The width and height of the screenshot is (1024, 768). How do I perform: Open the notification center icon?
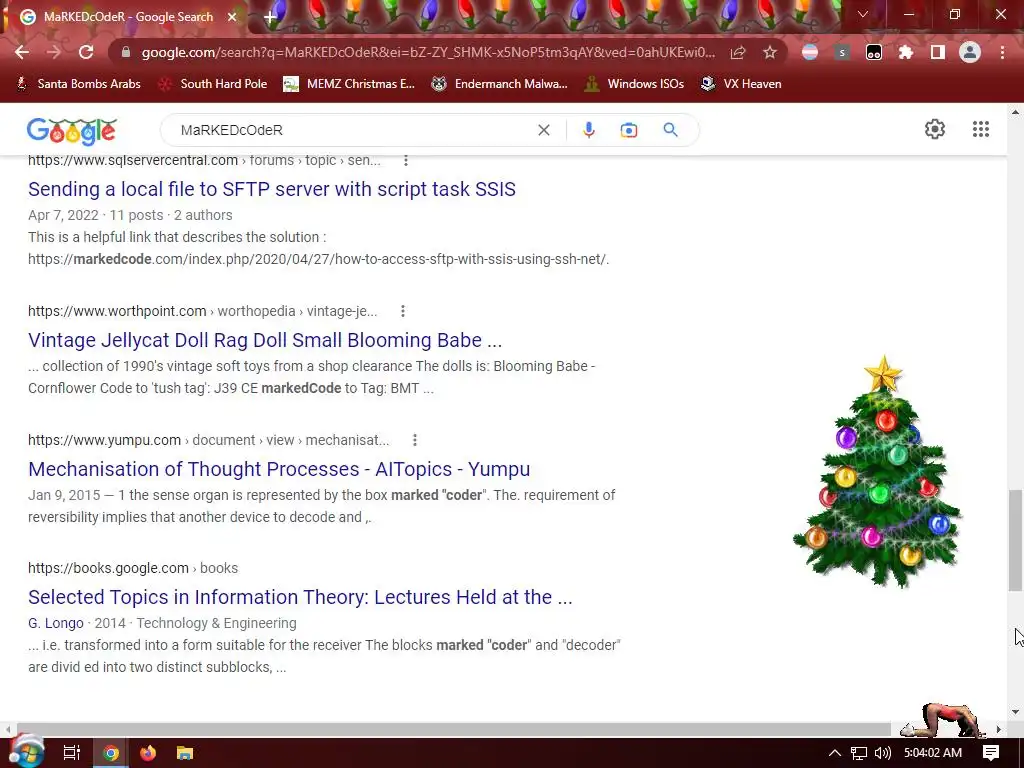tap(991, 753)
